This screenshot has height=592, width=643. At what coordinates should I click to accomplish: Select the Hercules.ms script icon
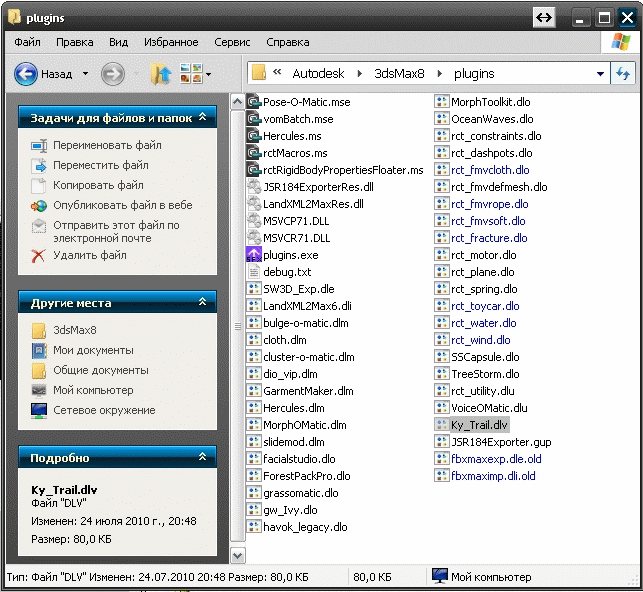[x=254, y=136]
